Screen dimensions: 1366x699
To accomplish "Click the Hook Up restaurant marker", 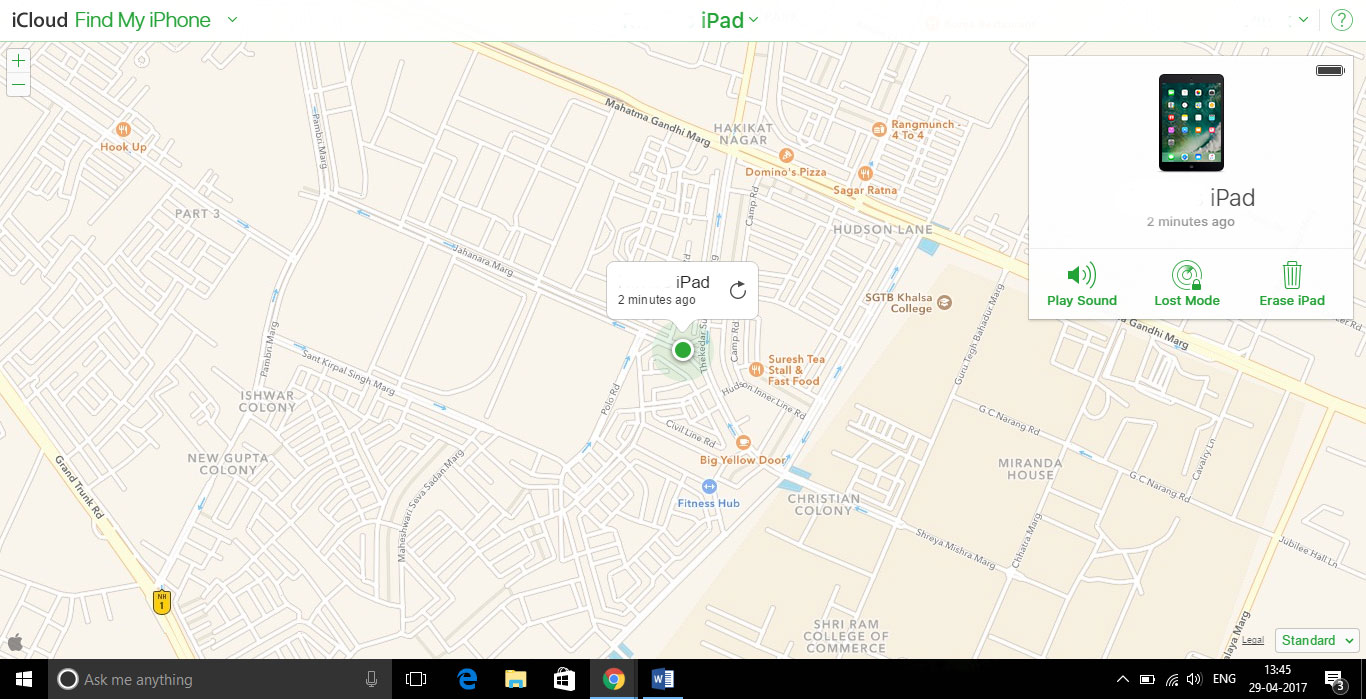I will pos(123,130).
